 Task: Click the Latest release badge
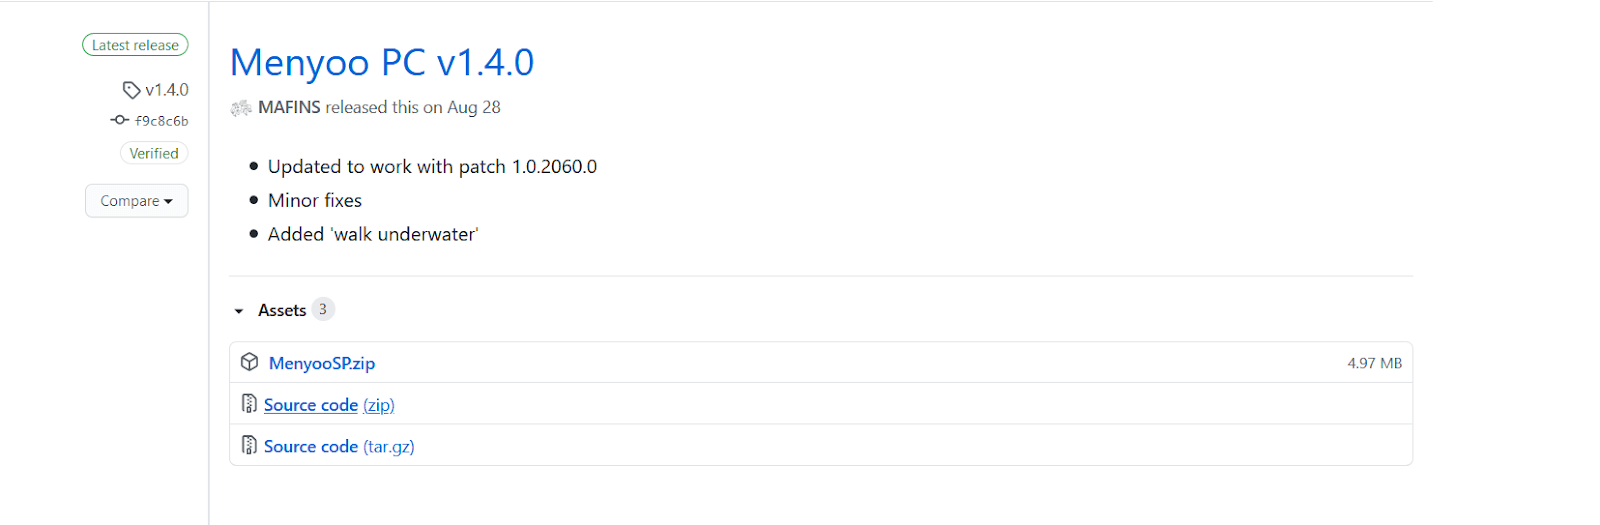click(x=135, y=45)
